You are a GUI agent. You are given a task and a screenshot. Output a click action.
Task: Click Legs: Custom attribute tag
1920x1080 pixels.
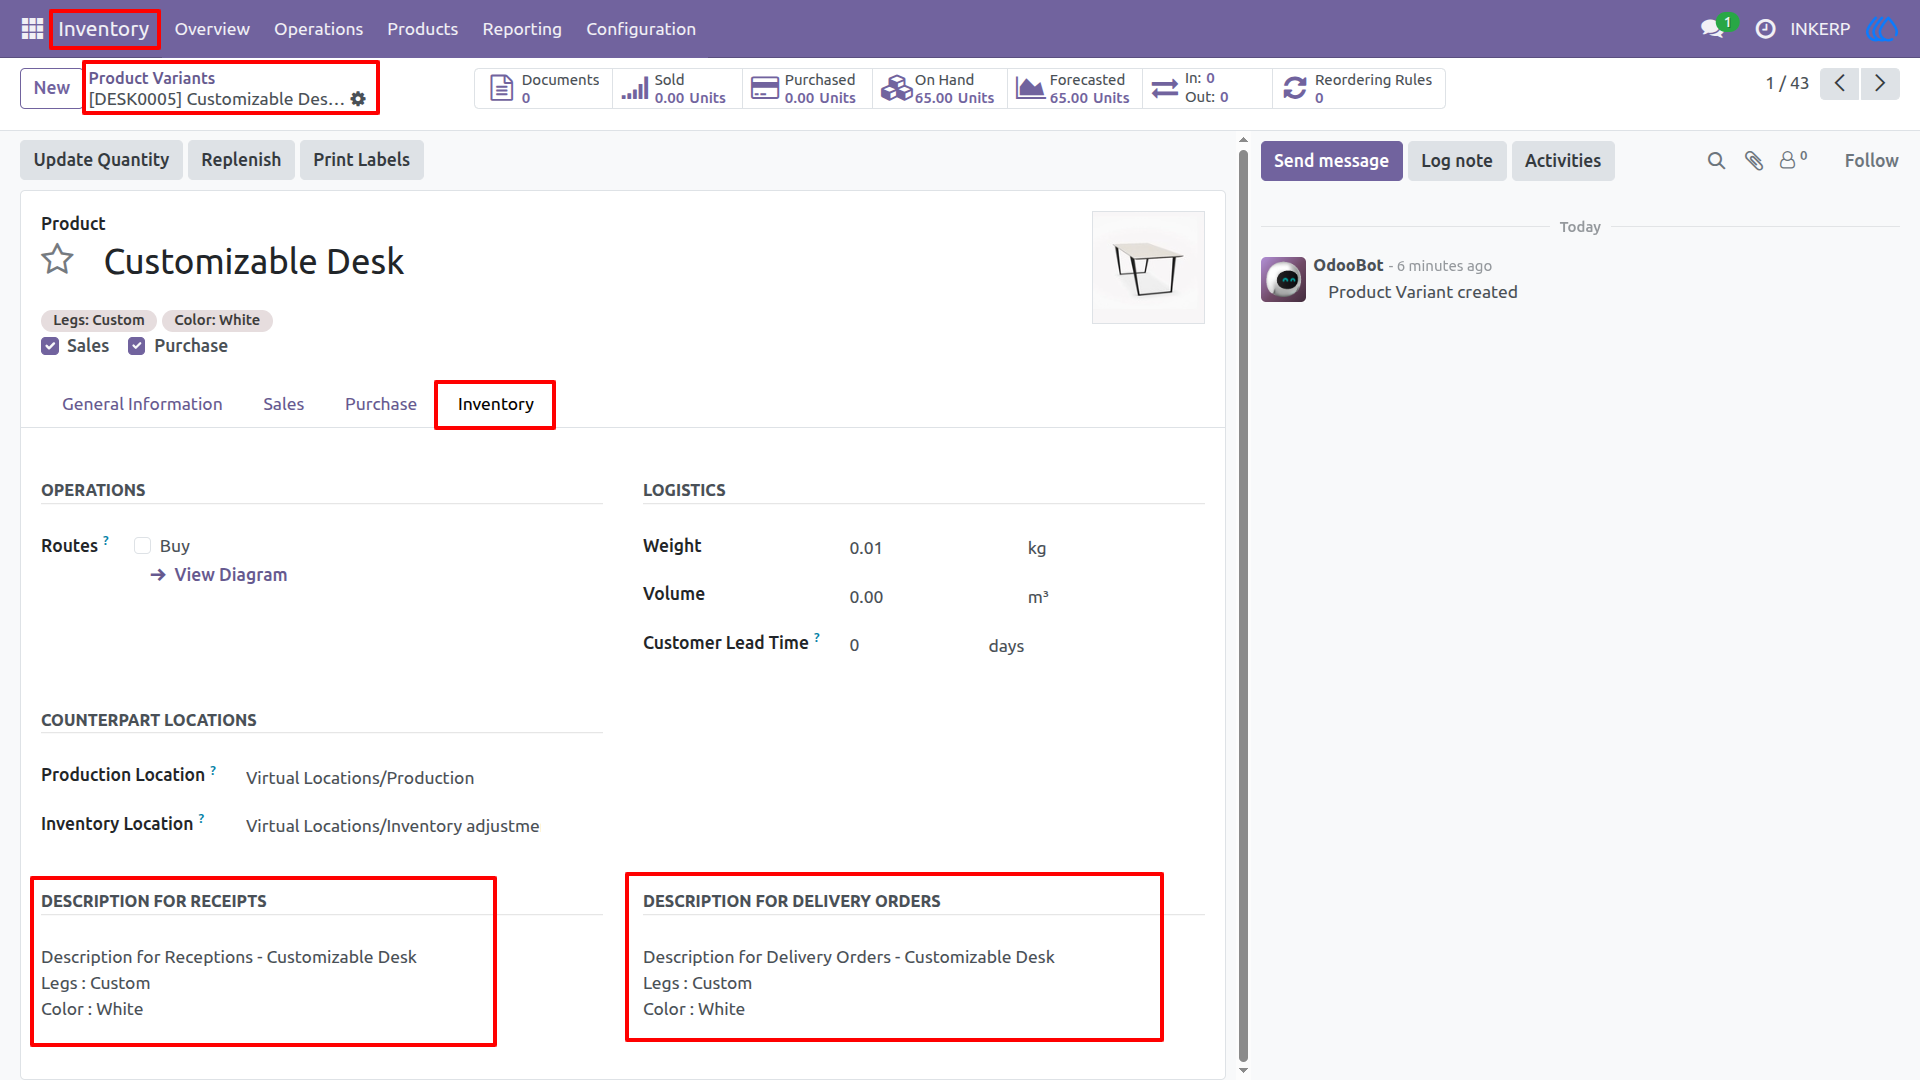pos(98,320)
